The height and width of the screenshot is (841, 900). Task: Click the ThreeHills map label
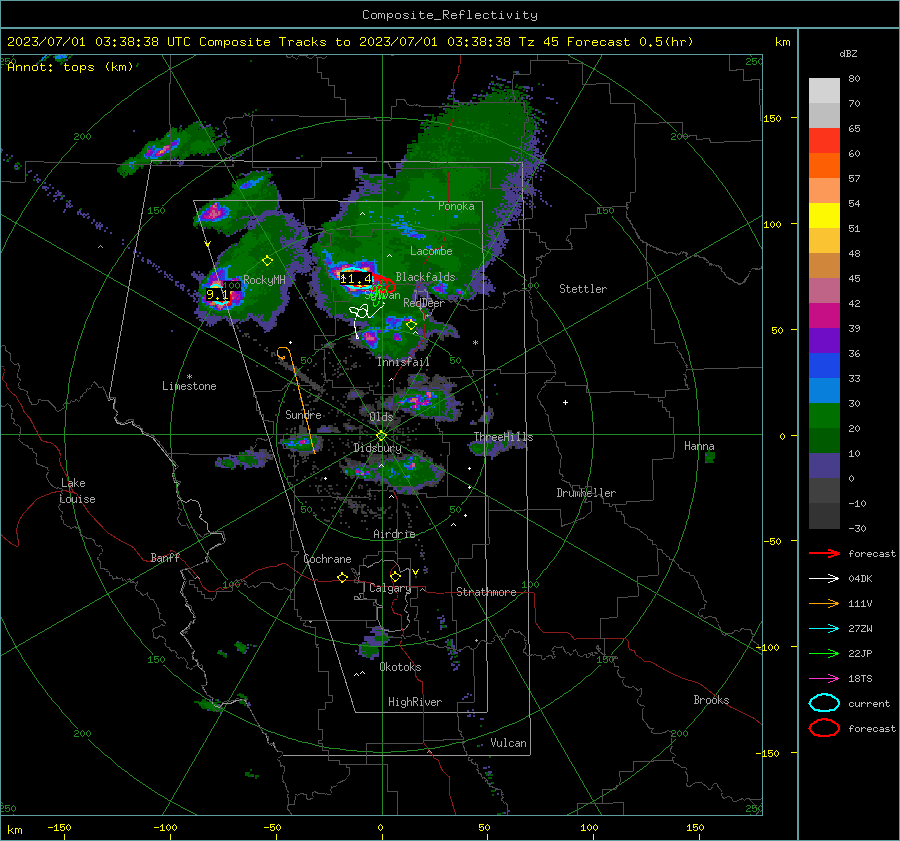tap(503, 437)
